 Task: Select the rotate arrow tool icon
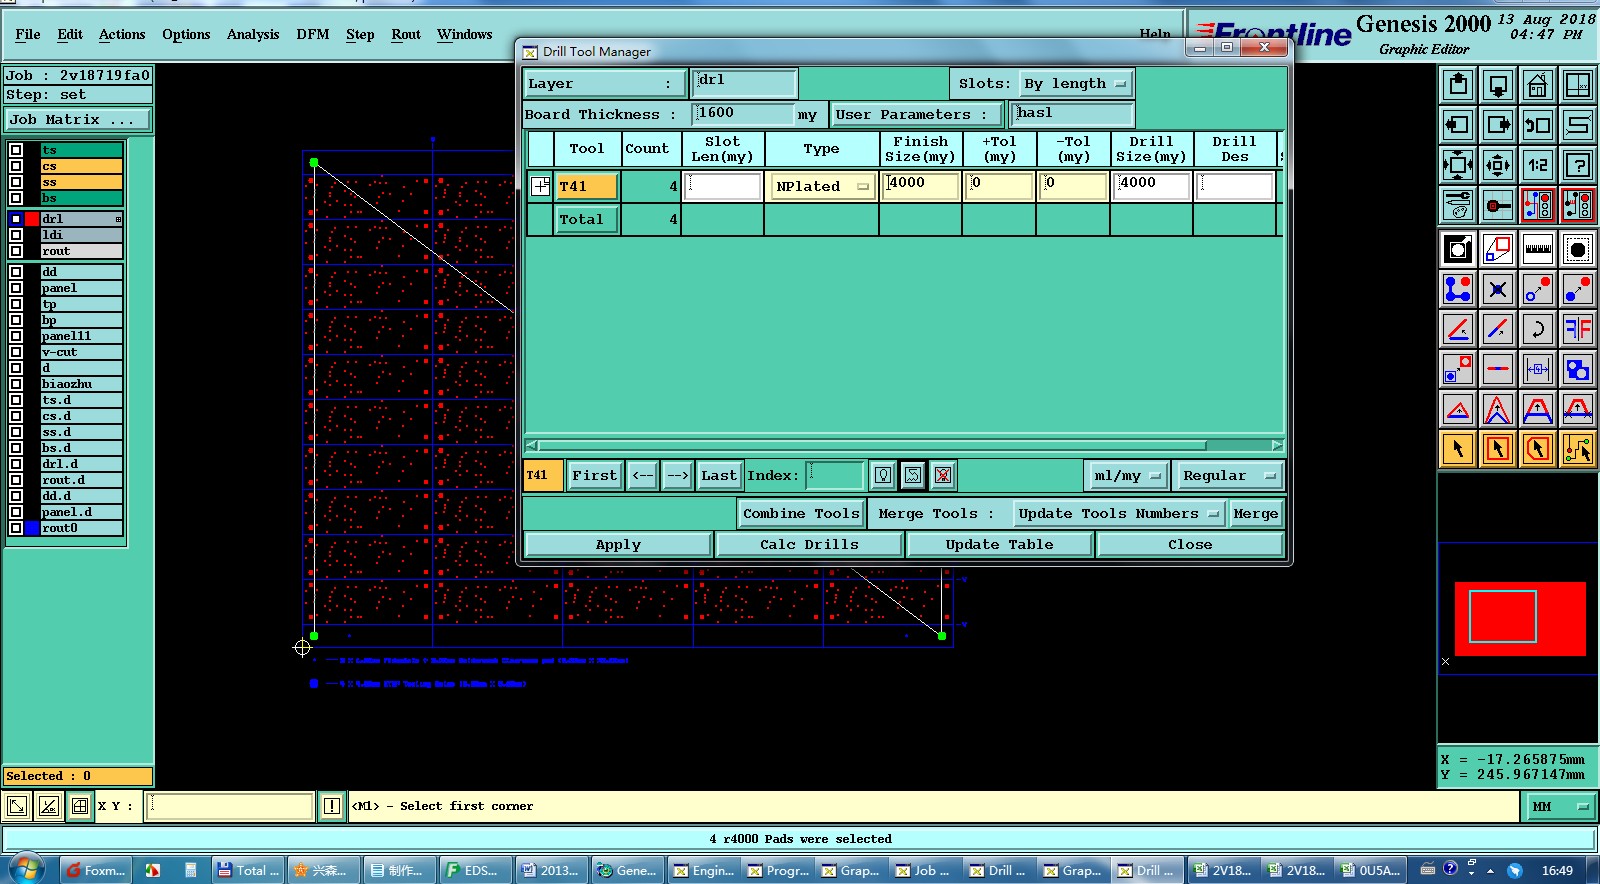[1537, 328]
